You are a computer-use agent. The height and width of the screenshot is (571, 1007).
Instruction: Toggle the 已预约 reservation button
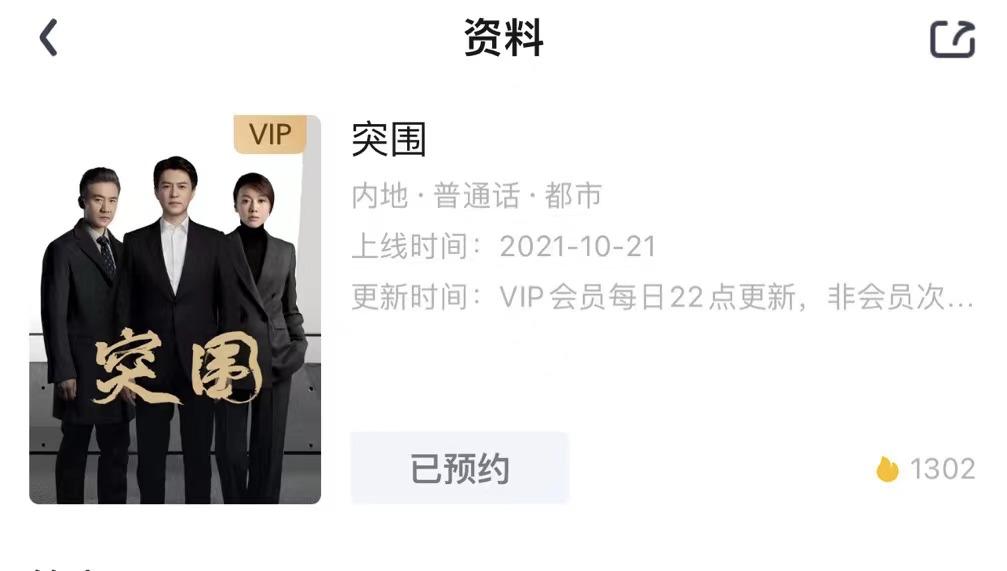pos(459,468)
